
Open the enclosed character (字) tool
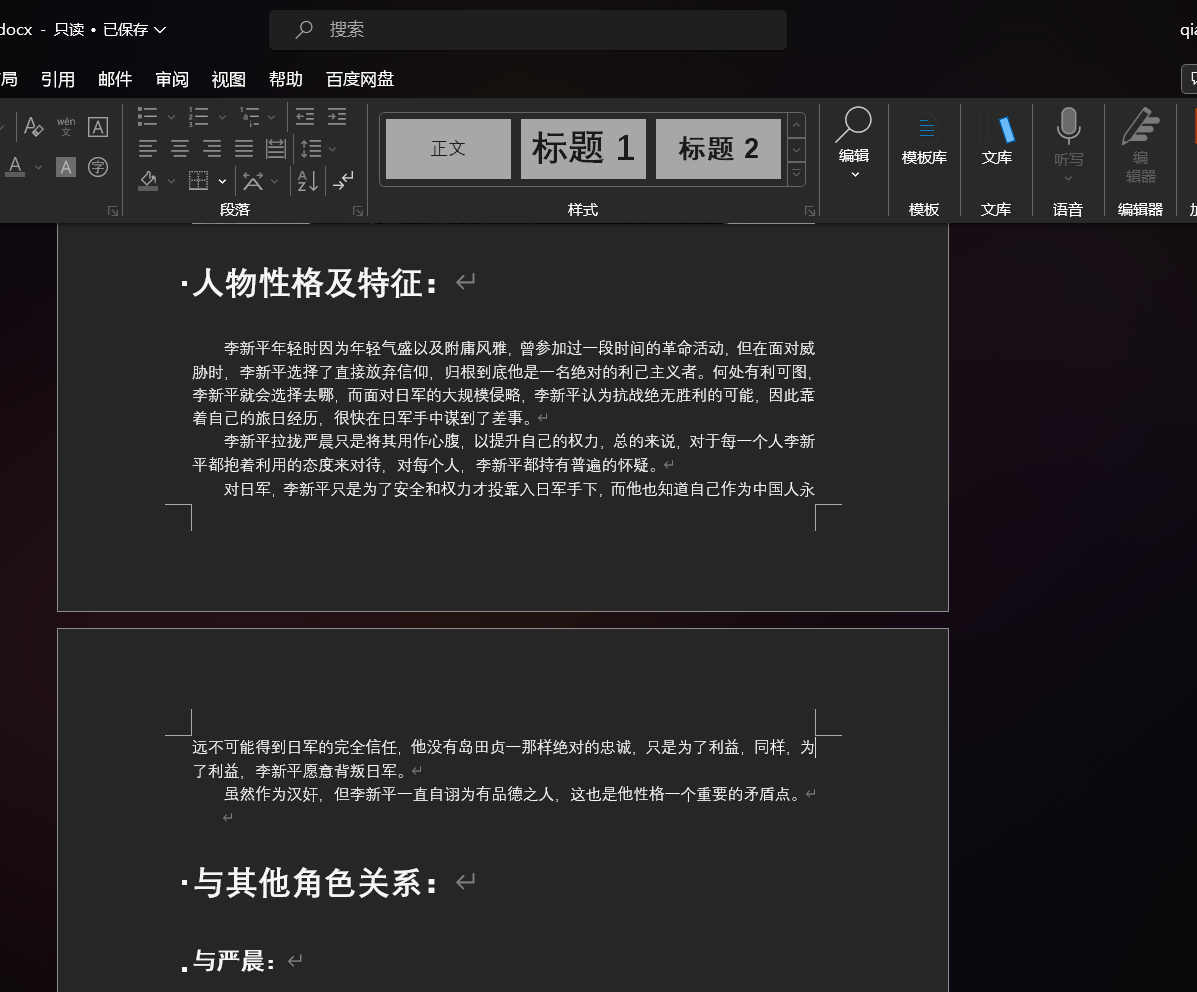pos(98,166)
